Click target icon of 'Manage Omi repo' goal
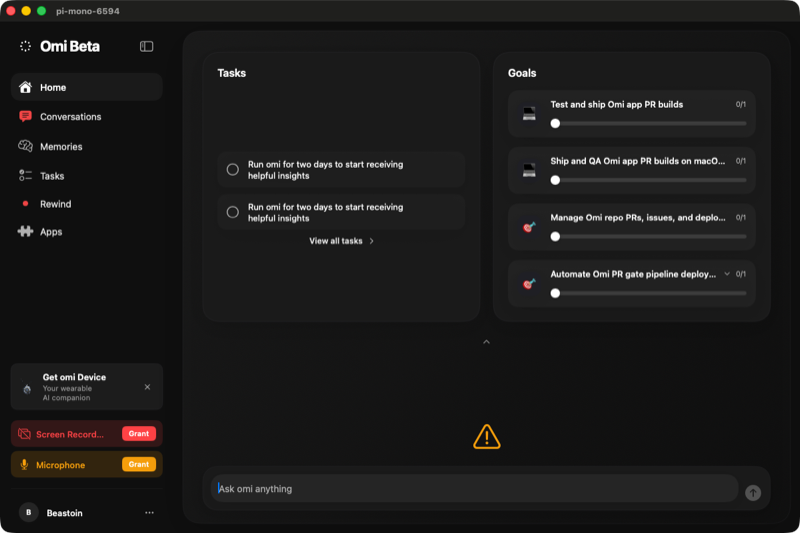 click(529, 226)
